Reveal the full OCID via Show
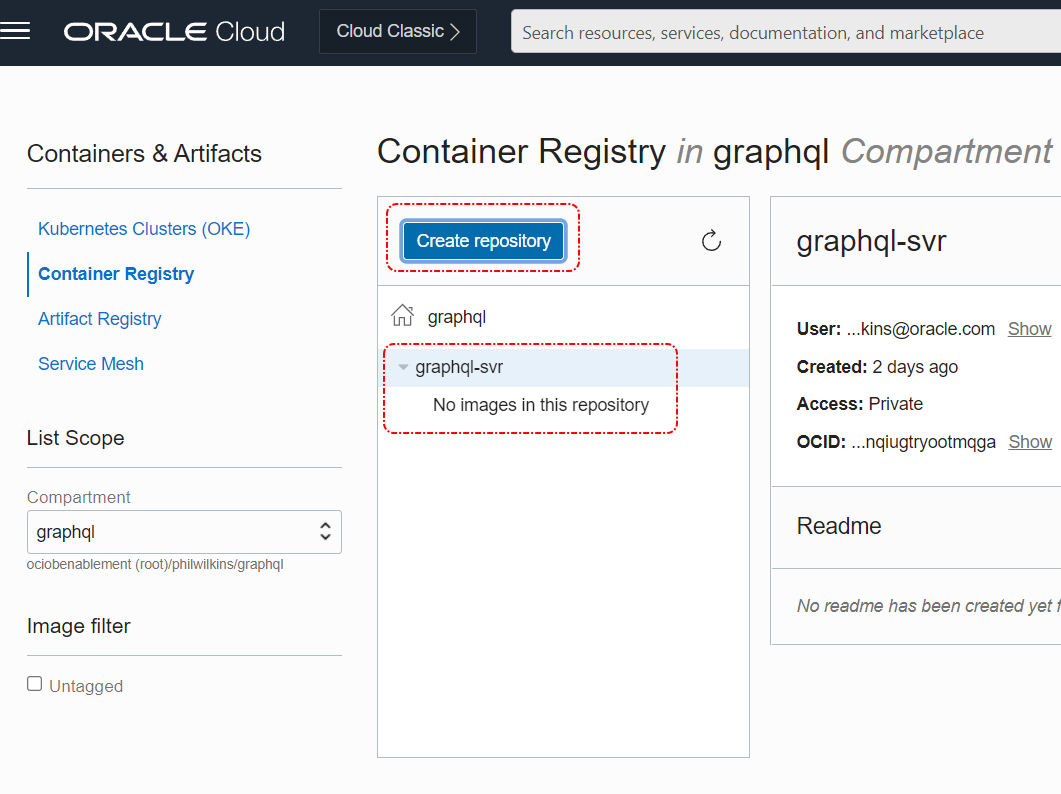The image size is (1061, 794). [x=1029, y=442]
